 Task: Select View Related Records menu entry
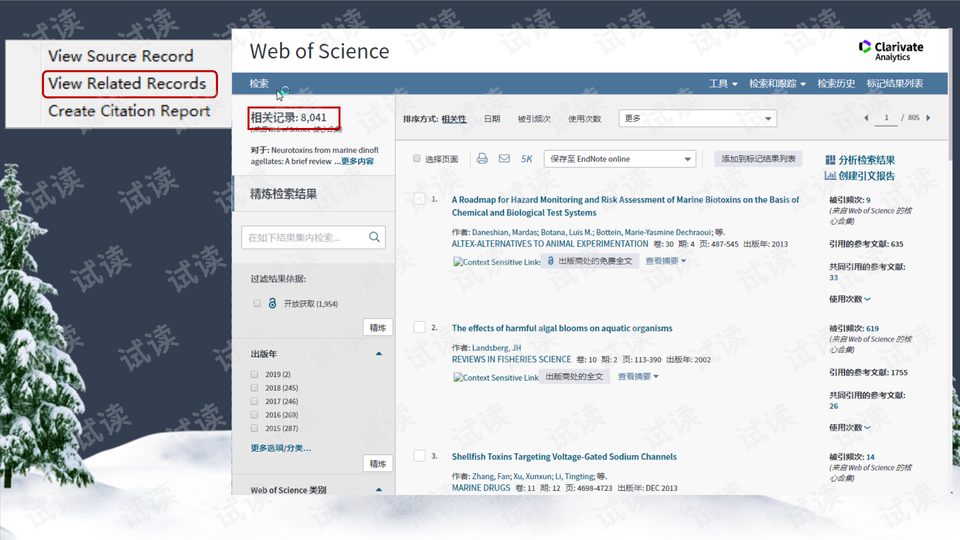click(127, 83)
